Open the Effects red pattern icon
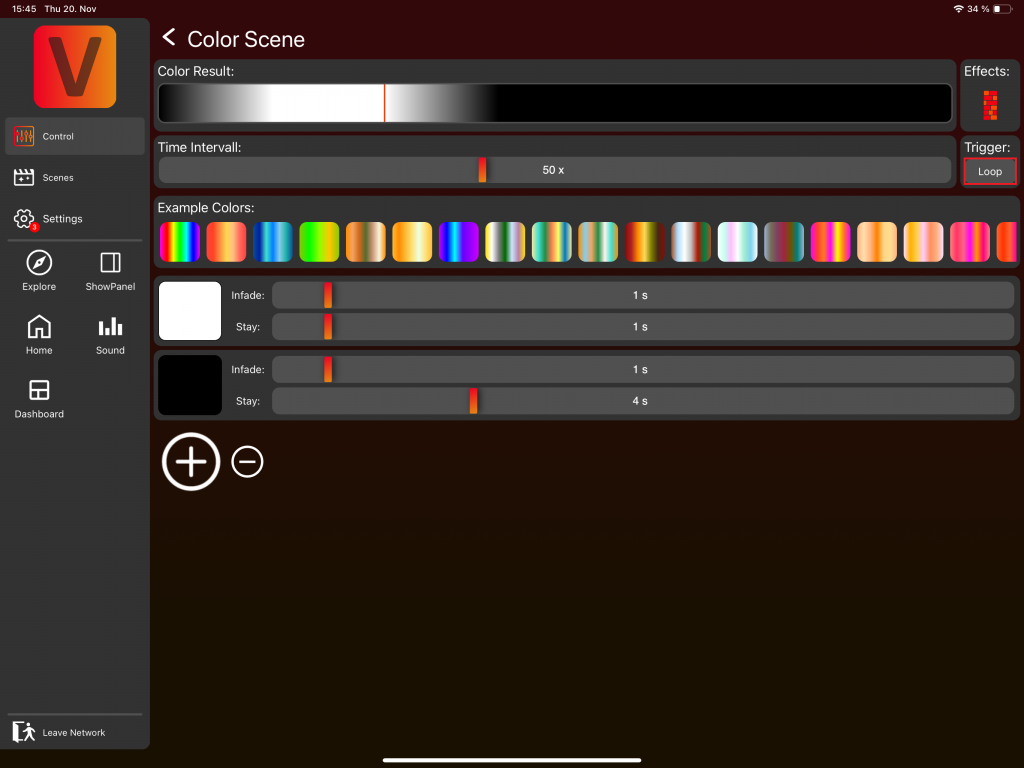 coord(990,105)
